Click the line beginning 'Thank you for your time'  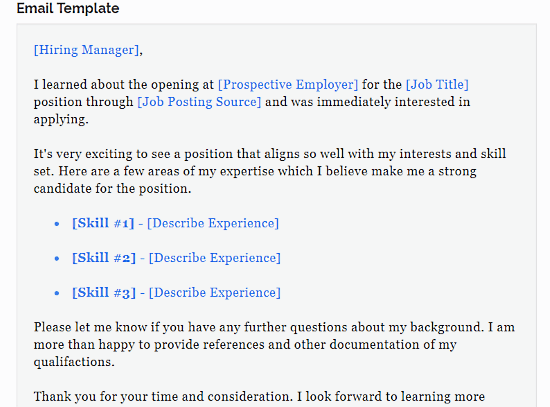(259, 396)
